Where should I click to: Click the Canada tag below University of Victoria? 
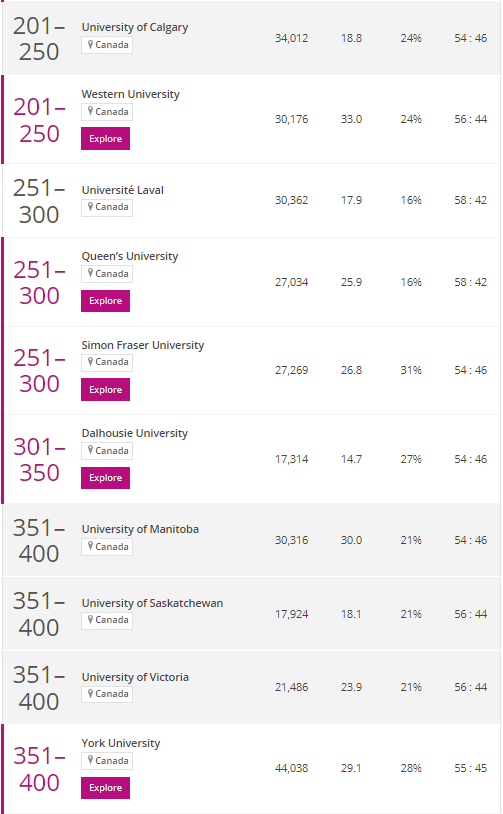tap(107, 694)
